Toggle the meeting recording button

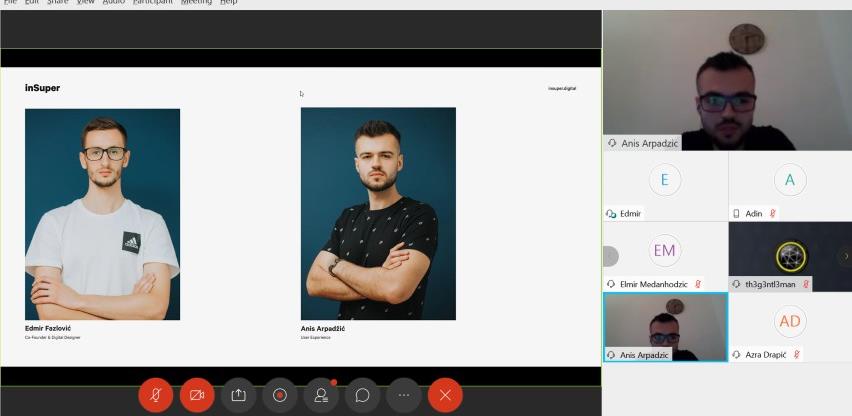(x=280, y=395)
